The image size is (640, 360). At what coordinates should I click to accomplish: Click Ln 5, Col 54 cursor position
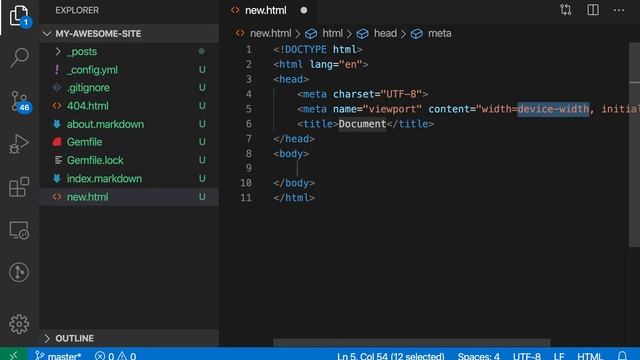click(x=391, y=356)
